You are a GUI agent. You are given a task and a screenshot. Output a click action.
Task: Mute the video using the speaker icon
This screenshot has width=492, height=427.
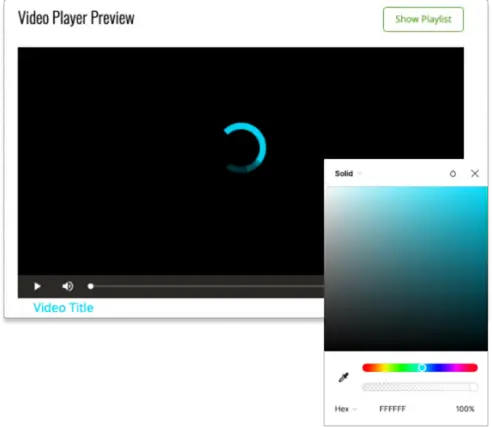pyautogui.click(x=68, y=286)
